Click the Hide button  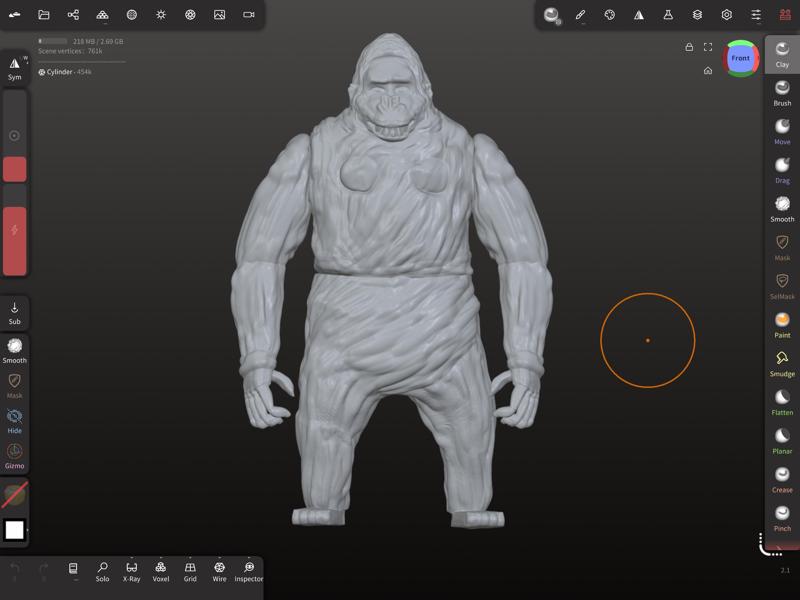(15, 421)
